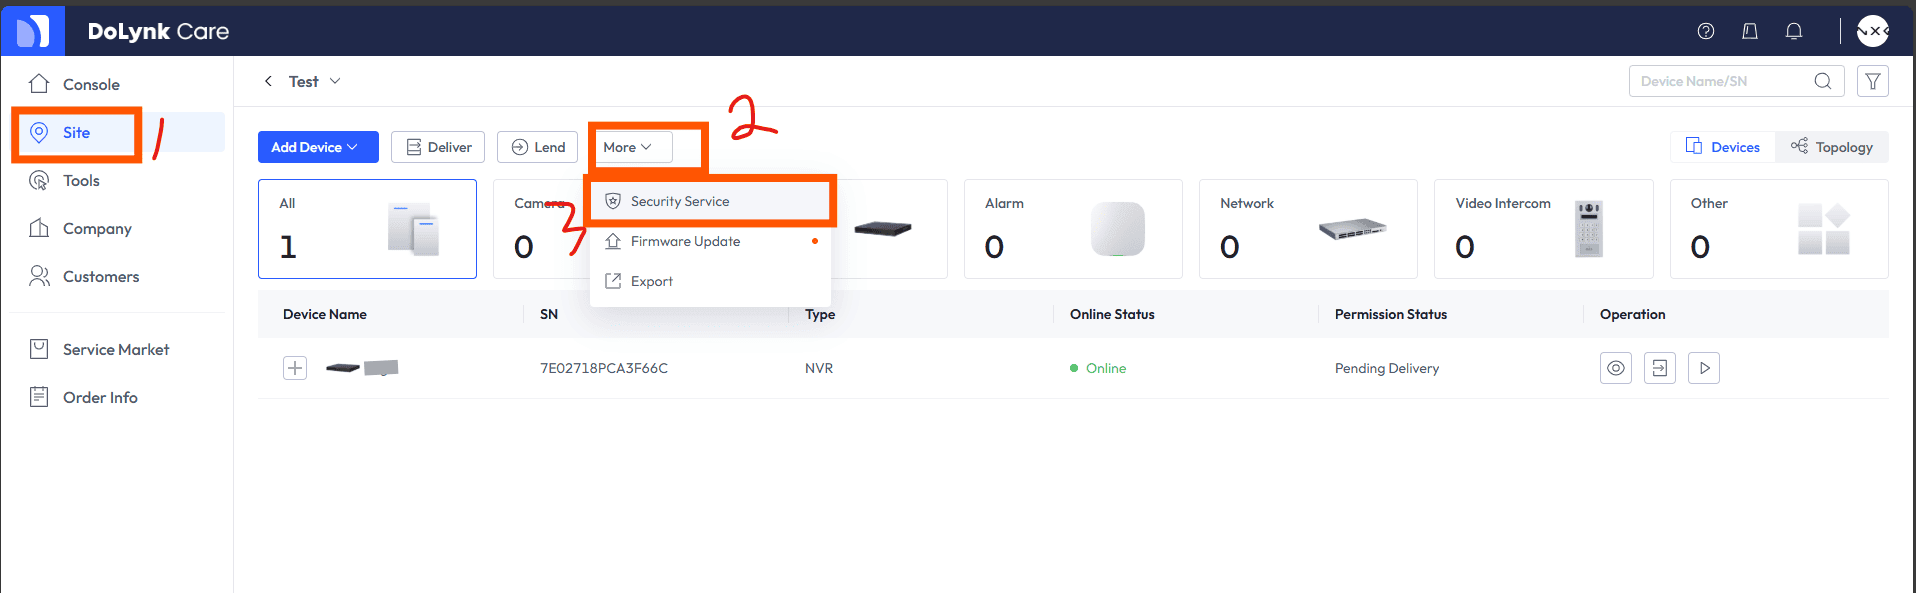
Task: Choose Export from More menu
Action: click(651, 281)
